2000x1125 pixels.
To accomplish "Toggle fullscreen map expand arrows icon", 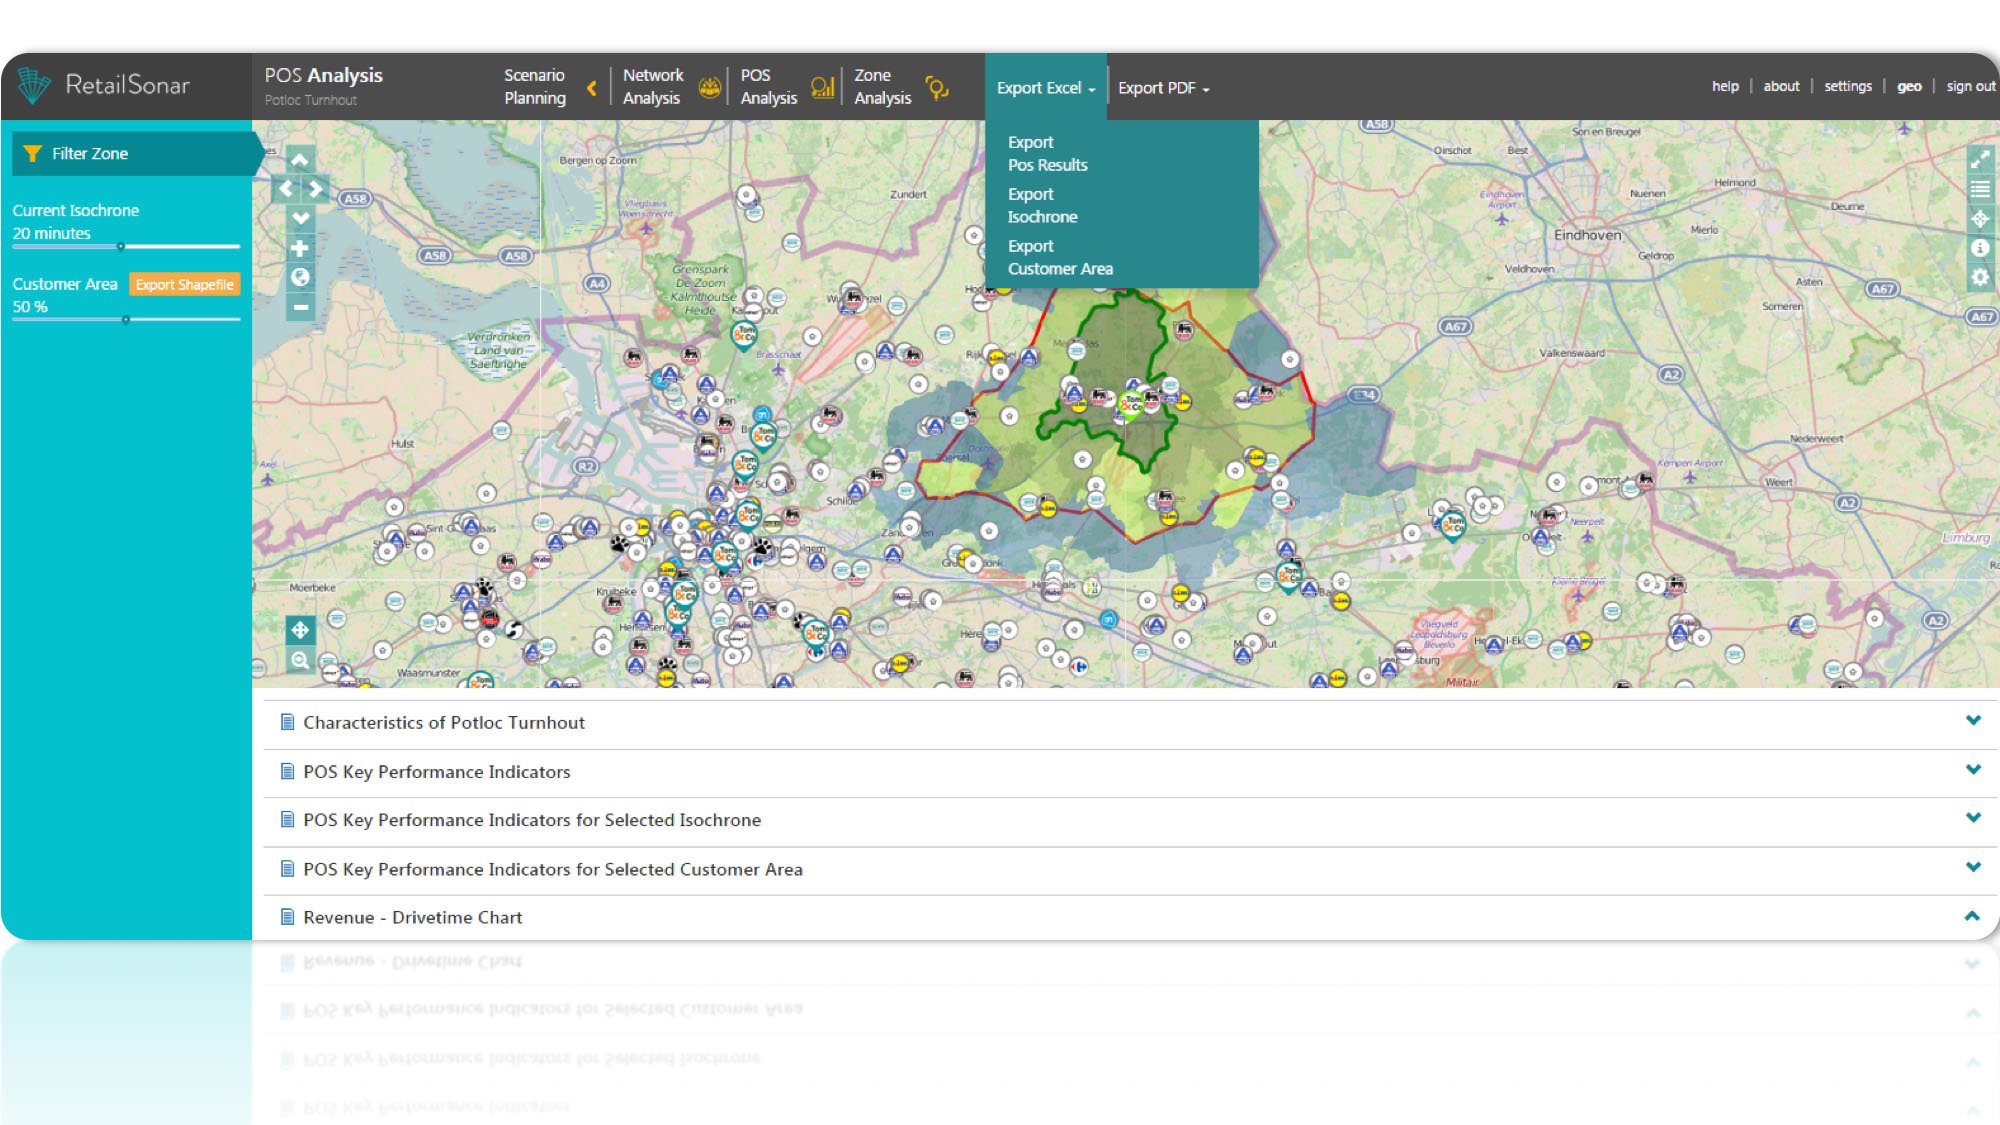I will pyautogui.click(x=1979, y=160).
